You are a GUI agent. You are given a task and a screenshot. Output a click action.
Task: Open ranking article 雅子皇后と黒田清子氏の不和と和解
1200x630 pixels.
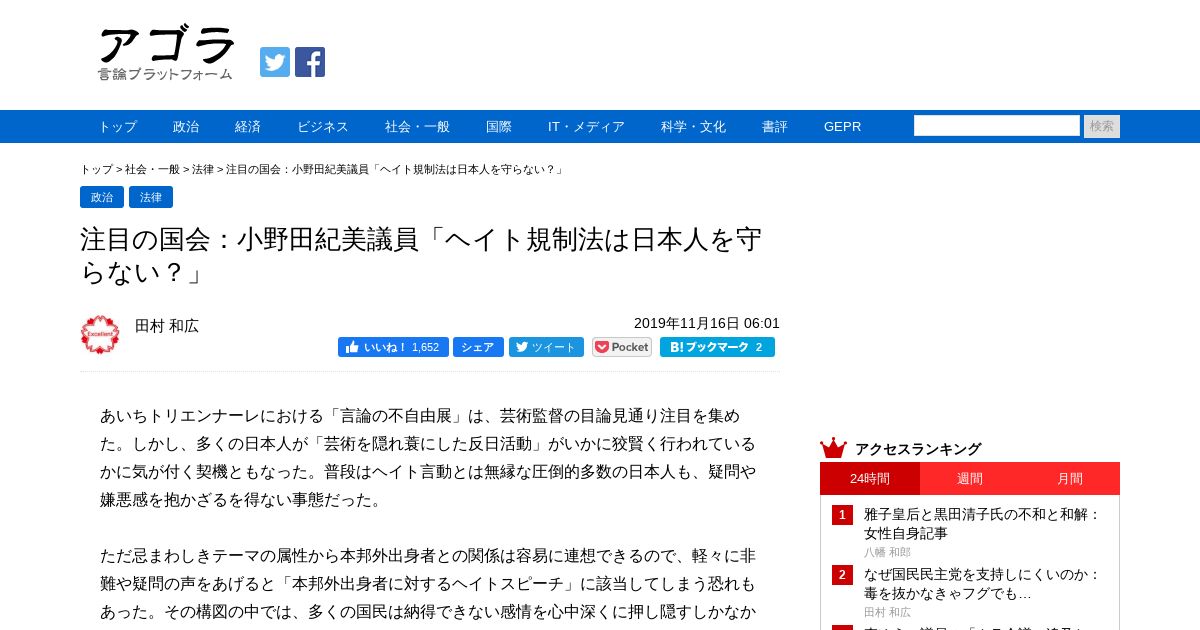pyautogui.click(x=982, y=524)
